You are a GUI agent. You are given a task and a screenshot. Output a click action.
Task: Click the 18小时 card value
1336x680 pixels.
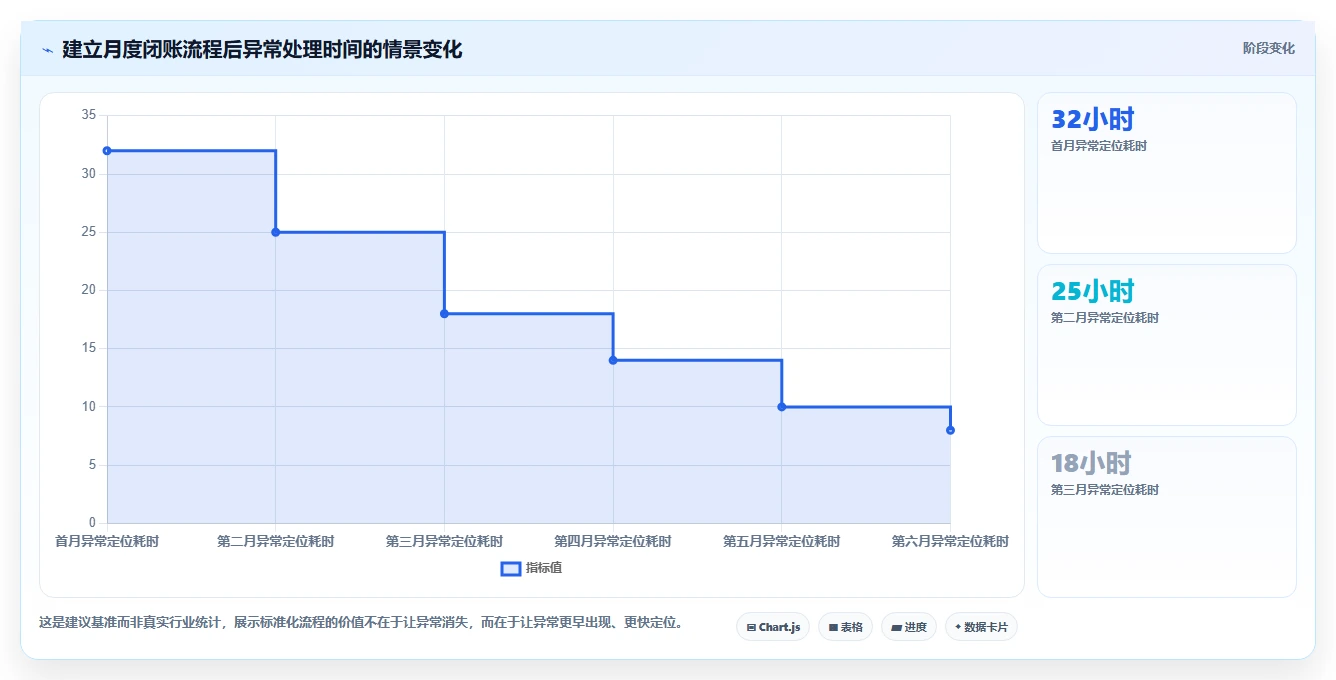(x=1091, y=464)
